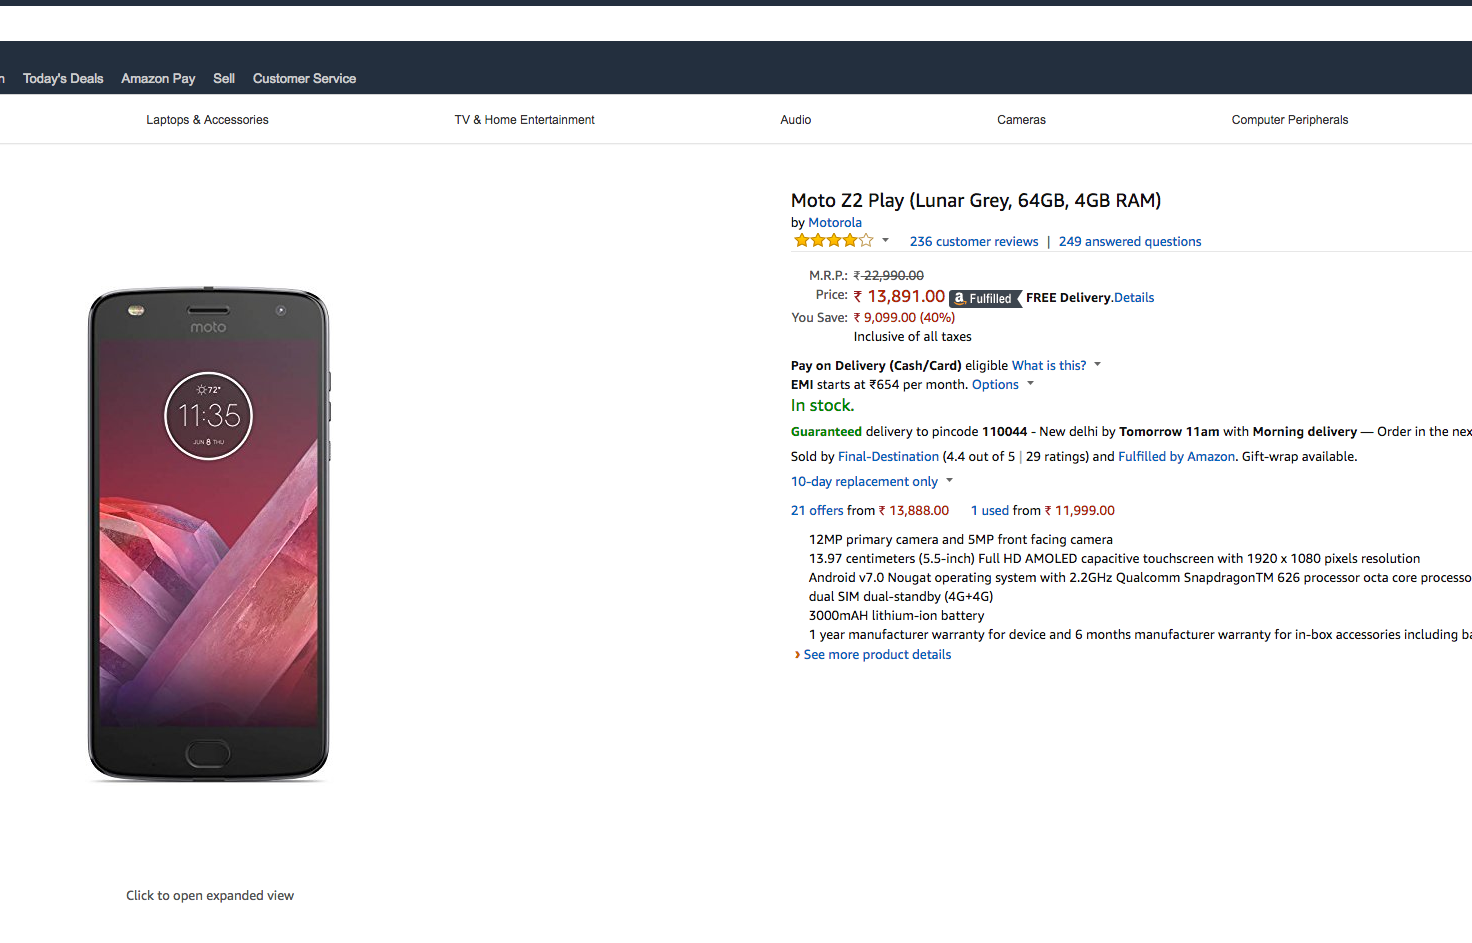Read the 236 customer reviews
Screen dimensions: 1472x943
(974, 242)
